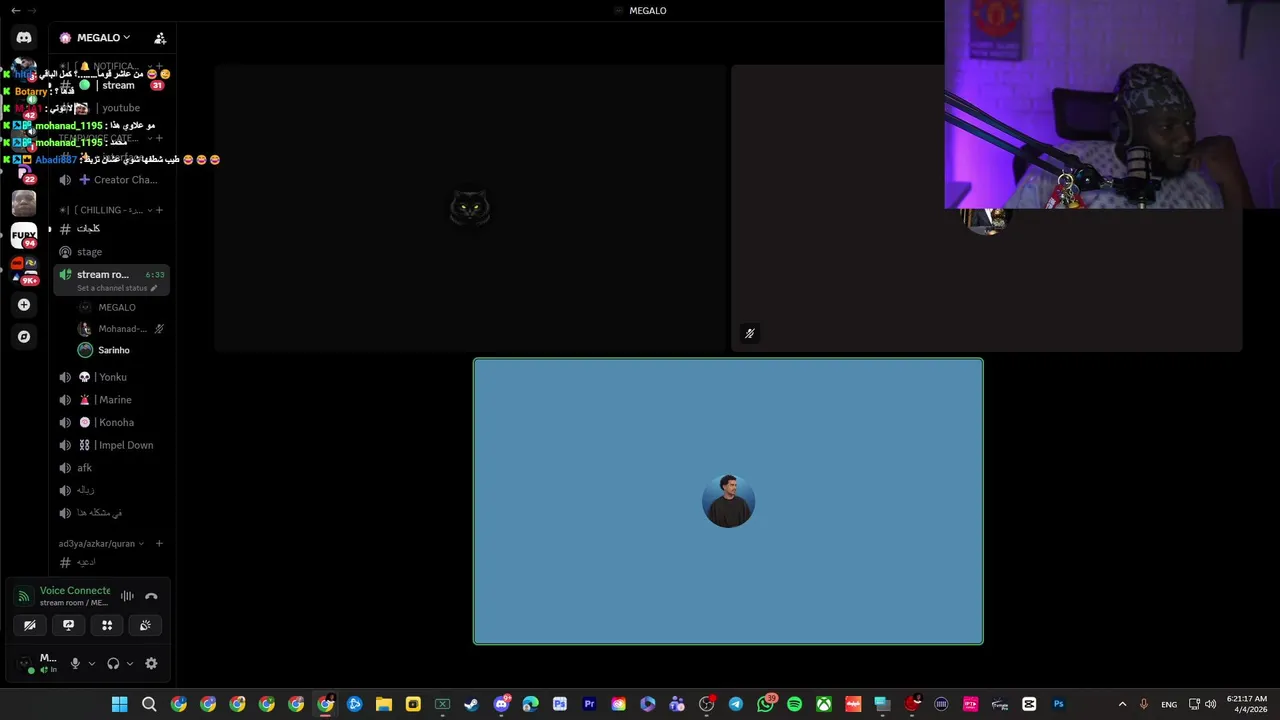Open Windows Start menu
The width and height of the screenshot is (1280, 720).
(120, 704)
